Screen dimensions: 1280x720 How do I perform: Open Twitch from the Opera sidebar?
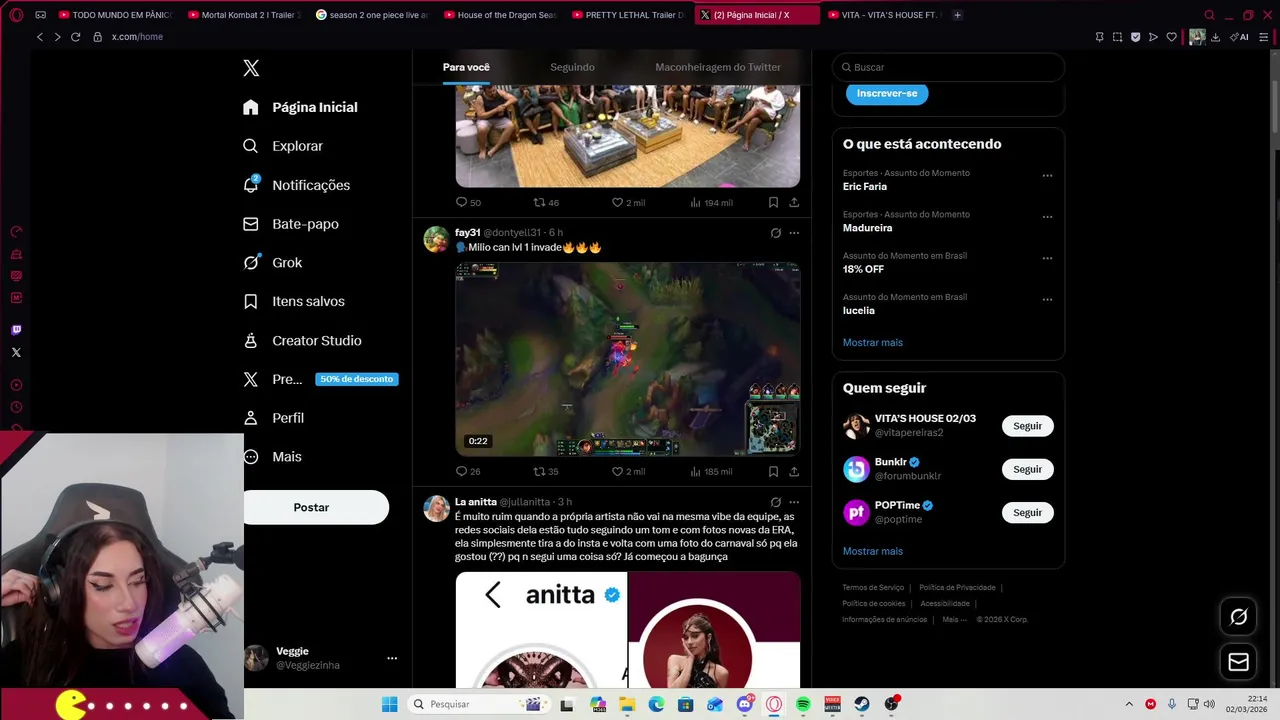tap(16, 330)
